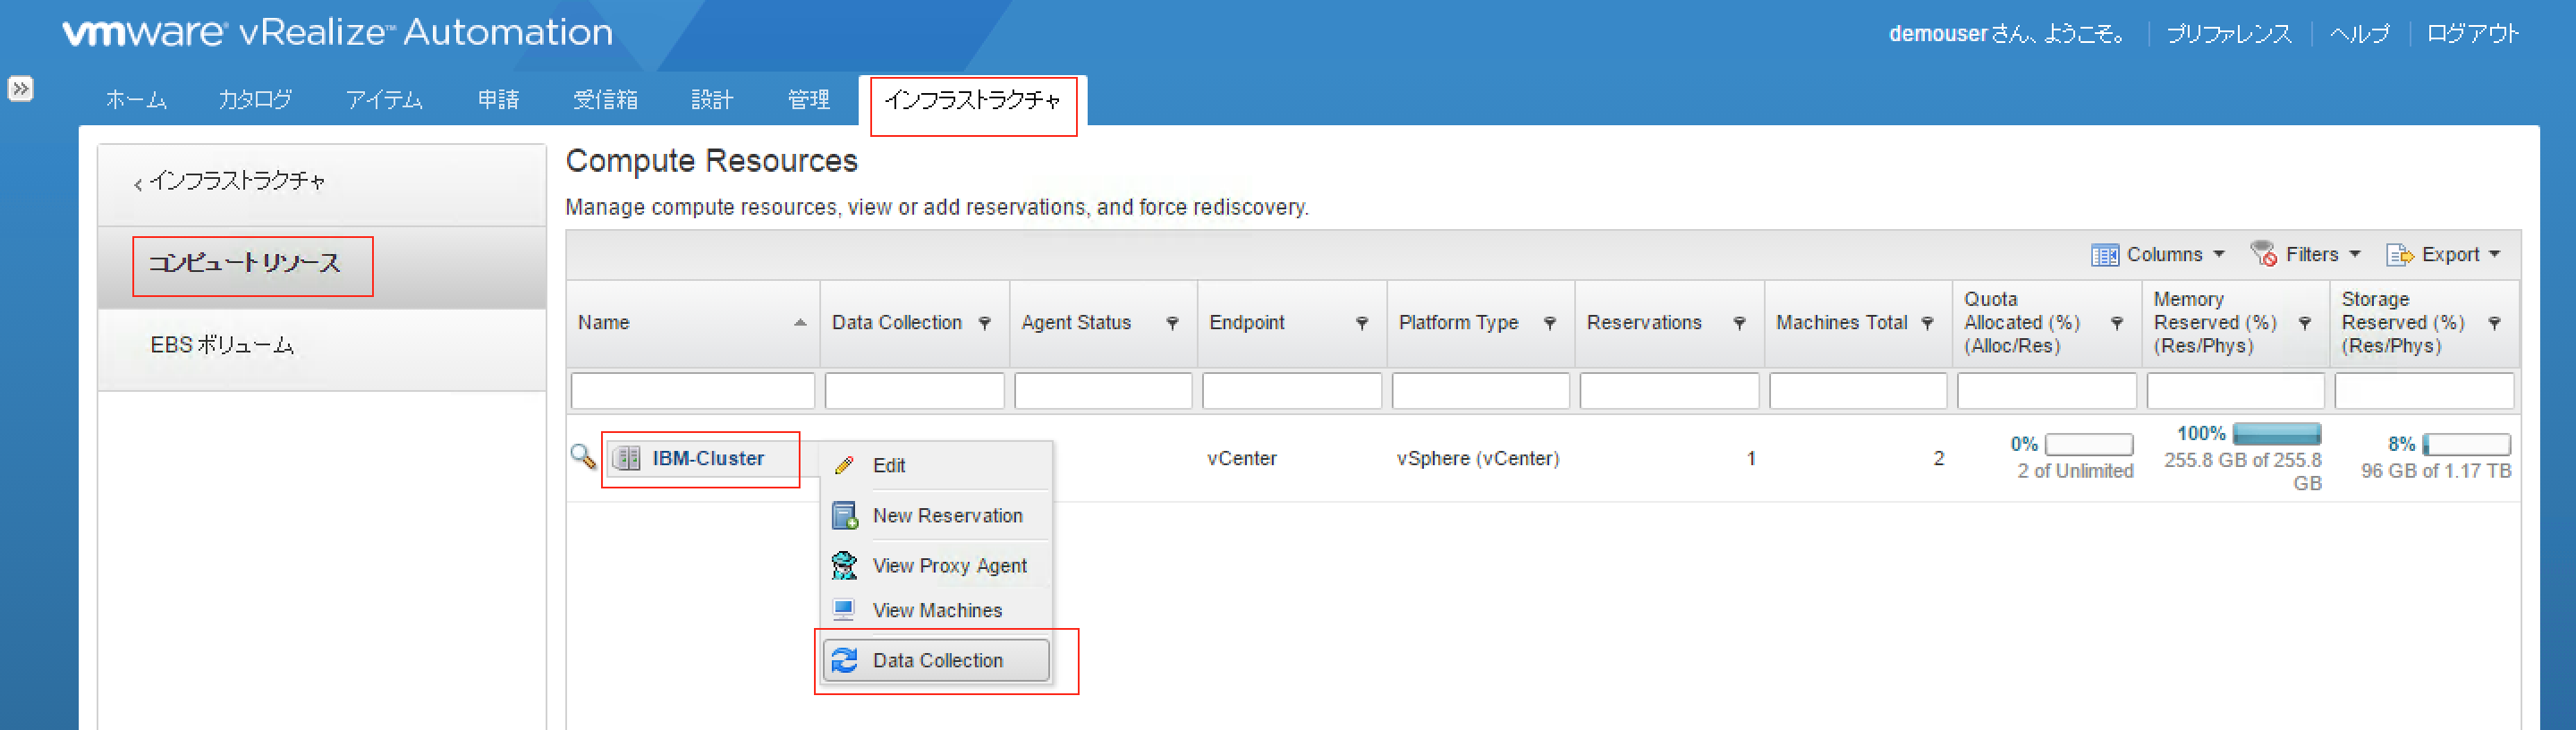Focus the Endpoint filter input field
This screenshot has height=730, width=2576.
(1292, 391)
